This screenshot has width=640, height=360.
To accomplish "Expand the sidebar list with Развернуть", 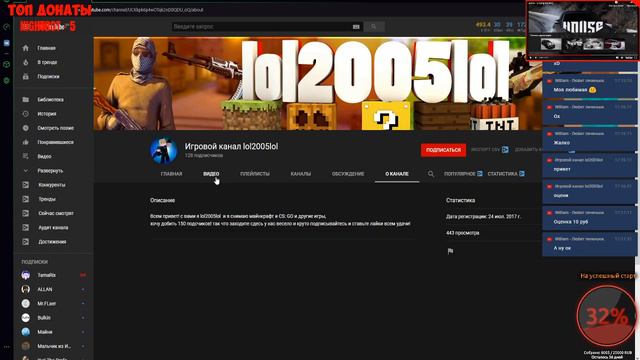I will [x=50, y=171].
